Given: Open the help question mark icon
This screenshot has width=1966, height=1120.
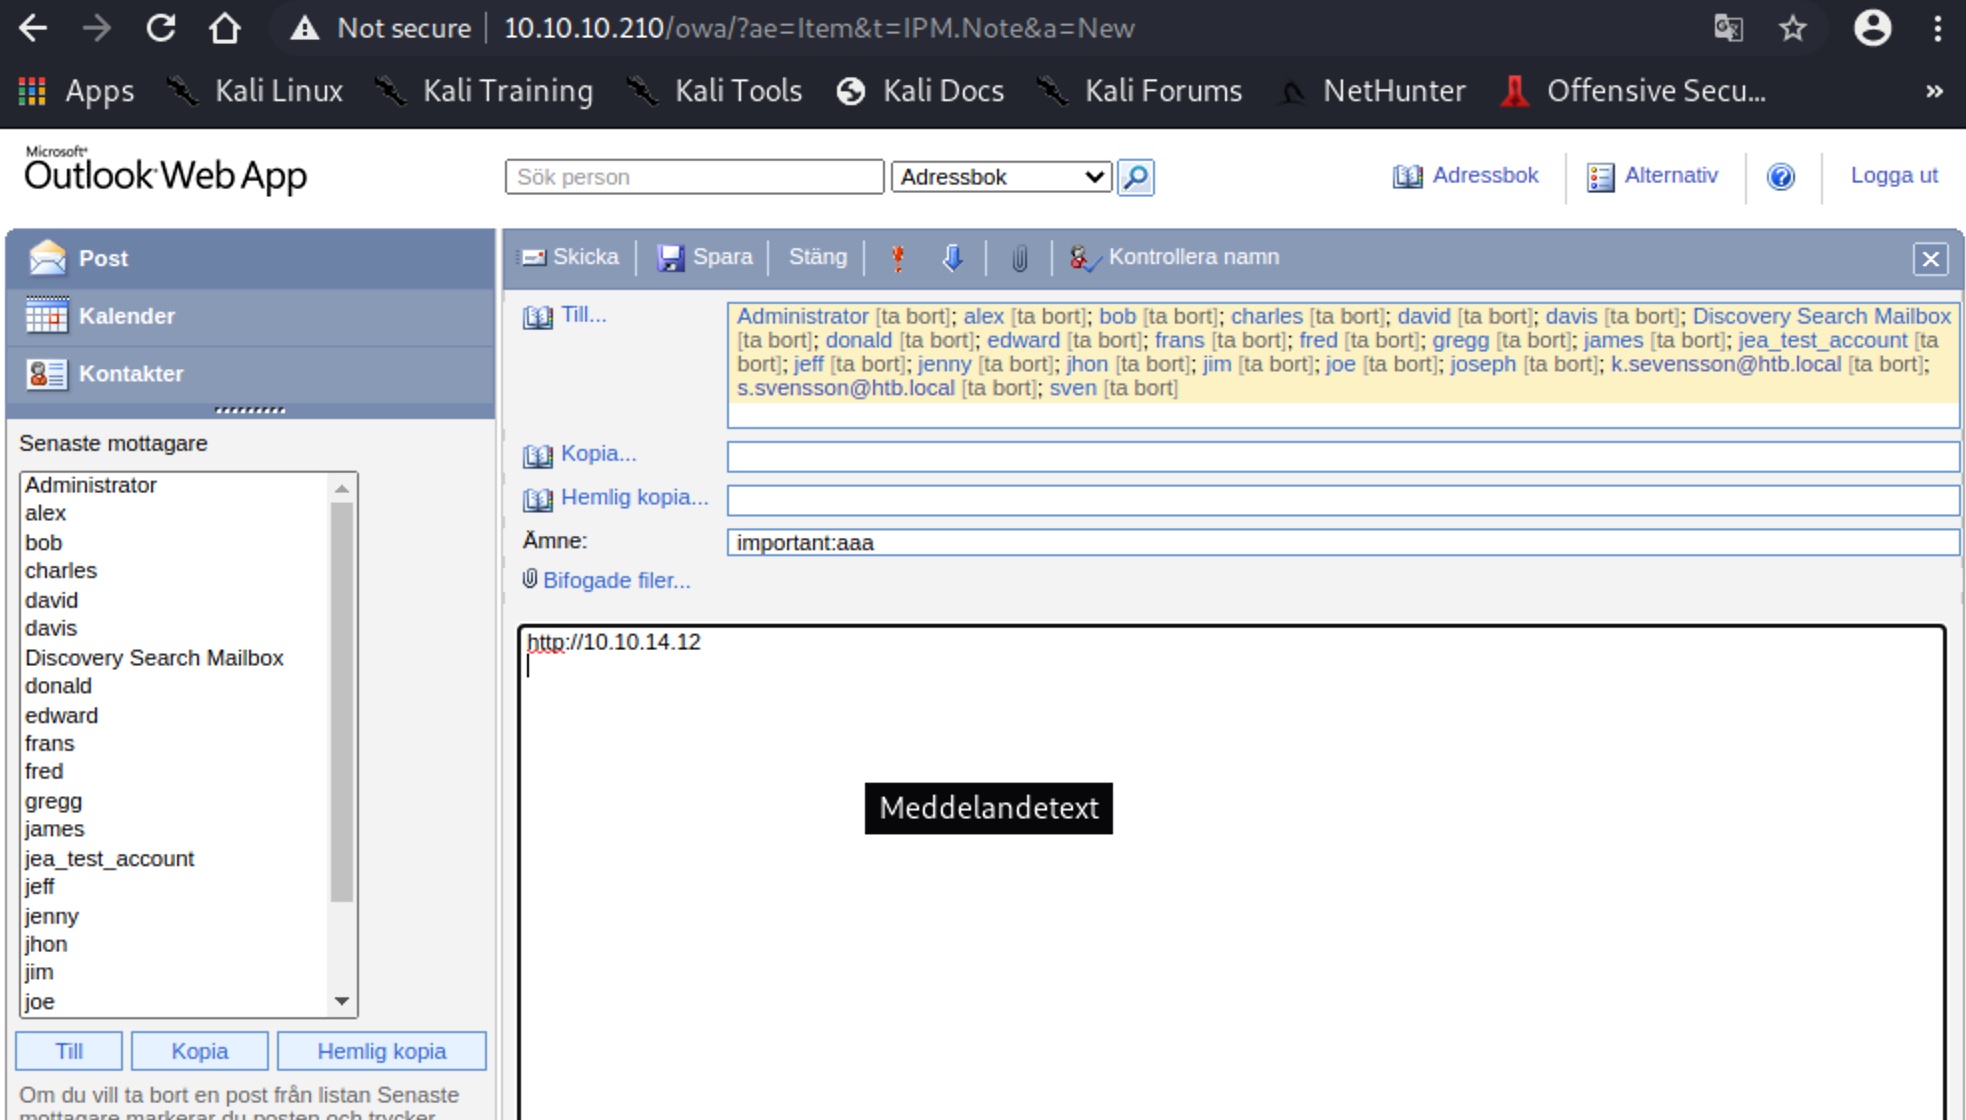Looking at the screenshot, I should (1781, 177).
